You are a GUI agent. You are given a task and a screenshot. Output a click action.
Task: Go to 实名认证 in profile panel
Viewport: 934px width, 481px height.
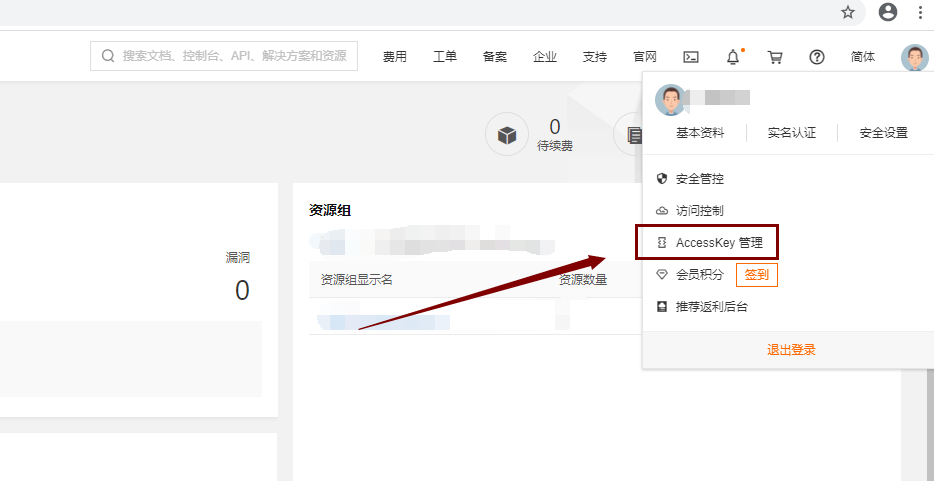[x=791, y=133]
